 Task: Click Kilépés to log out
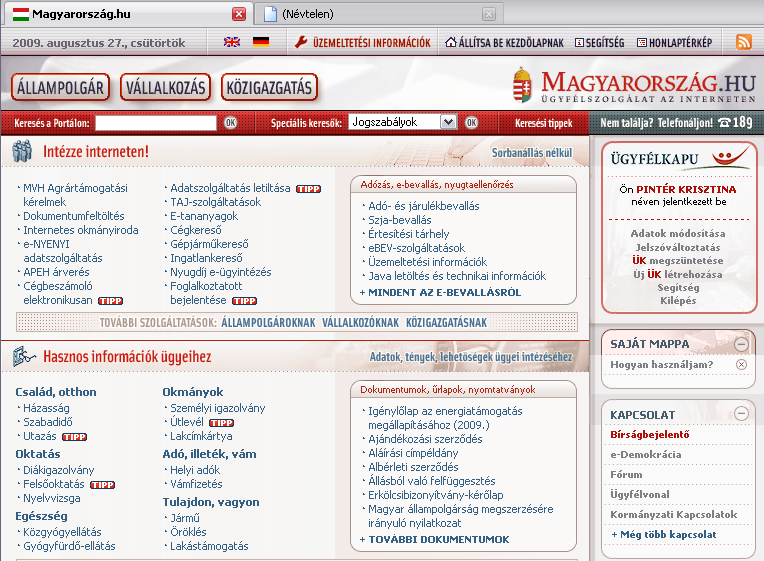coord(678,301)
